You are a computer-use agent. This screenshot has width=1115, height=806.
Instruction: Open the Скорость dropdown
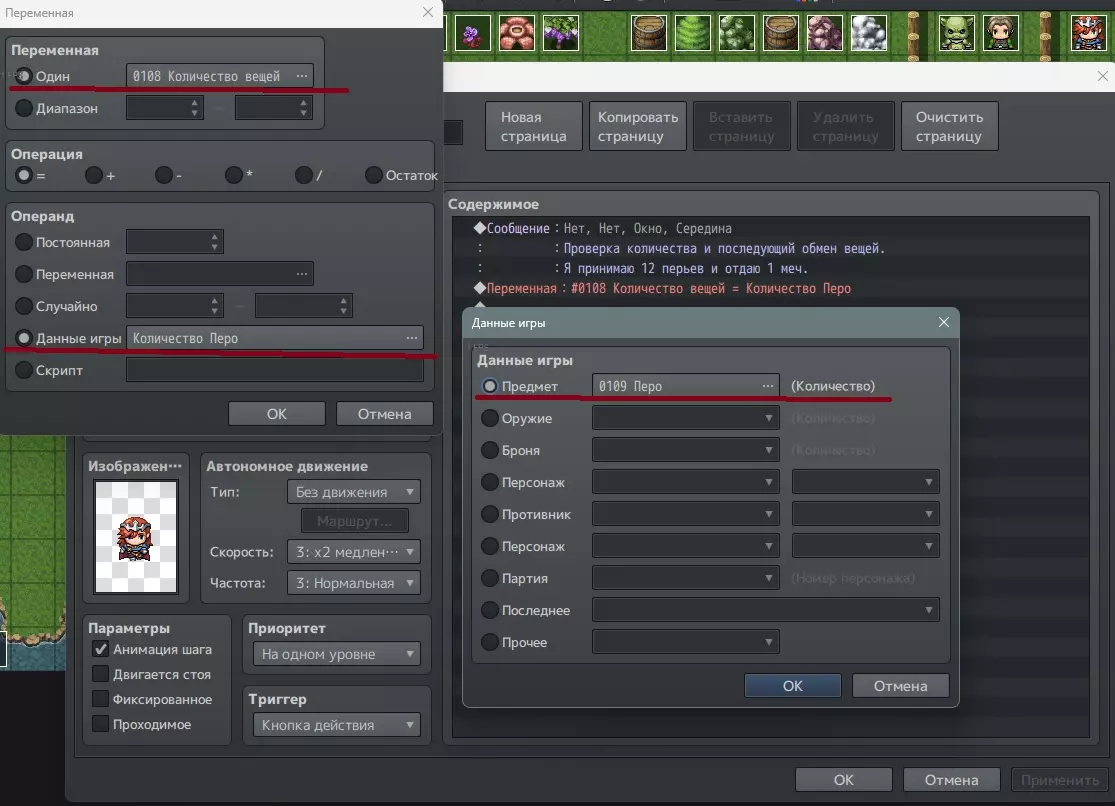coord(353,551)
